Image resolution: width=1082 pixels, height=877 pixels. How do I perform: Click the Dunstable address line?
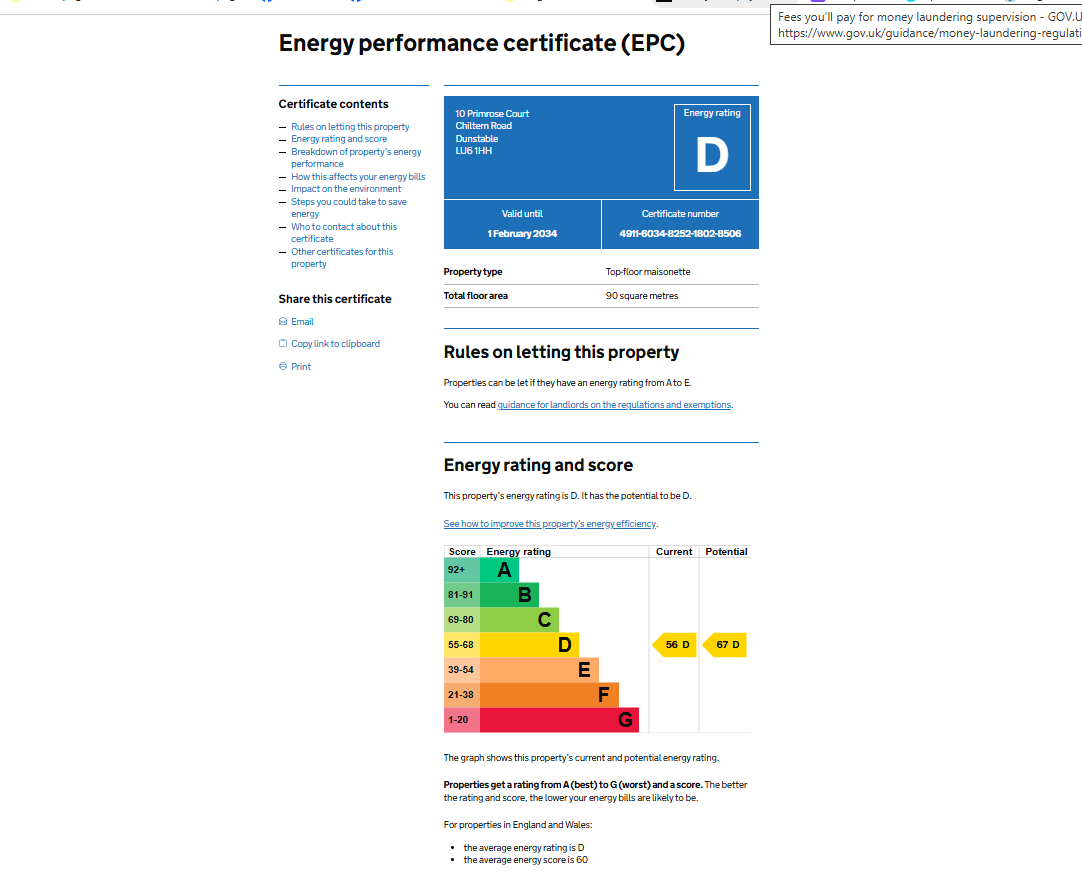point(477,139)
